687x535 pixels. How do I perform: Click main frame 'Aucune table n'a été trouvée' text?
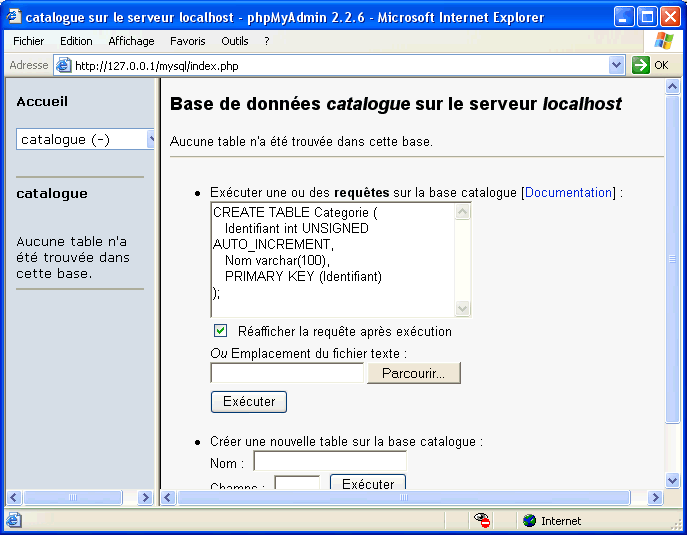tap(301, 142)
